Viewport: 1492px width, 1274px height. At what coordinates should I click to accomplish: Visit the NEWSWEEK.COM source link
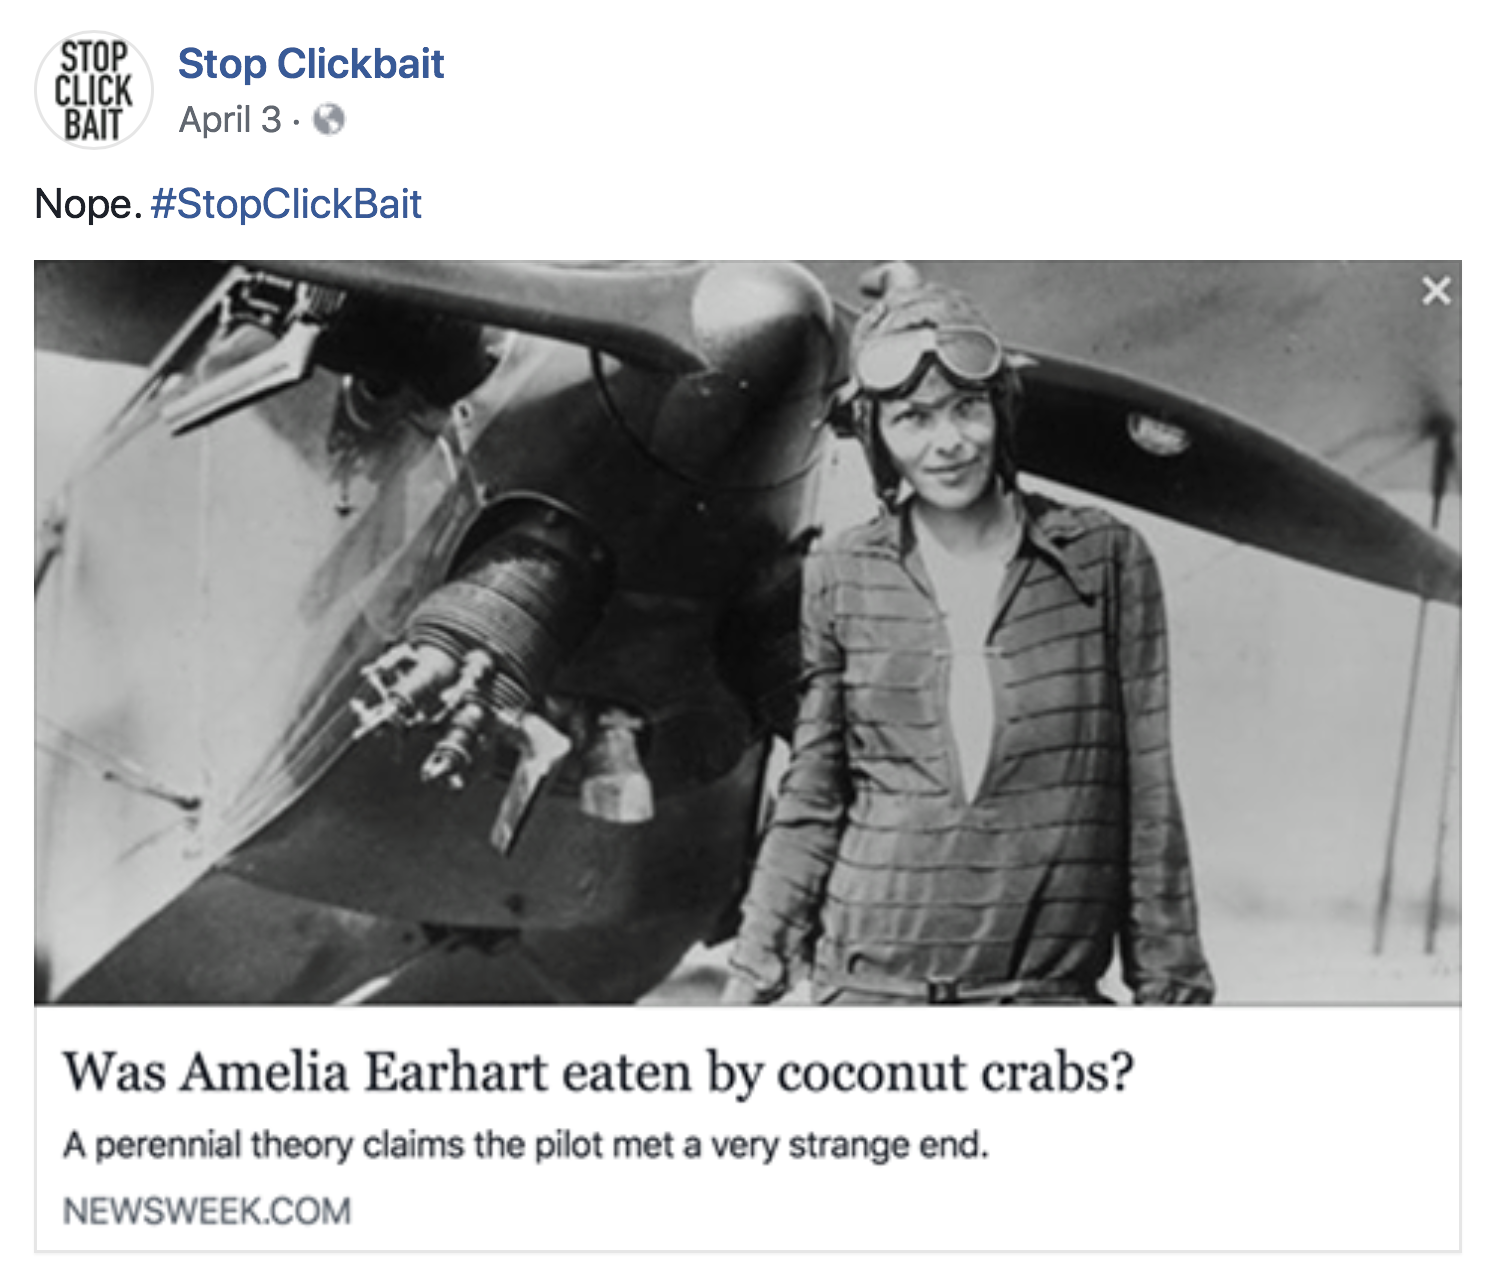(207, 1211)
